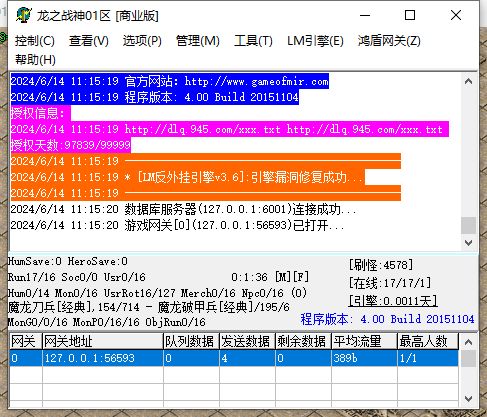Click the 授权信息: log line
This screenshot has height=417, width=487.
pos(40,113)
